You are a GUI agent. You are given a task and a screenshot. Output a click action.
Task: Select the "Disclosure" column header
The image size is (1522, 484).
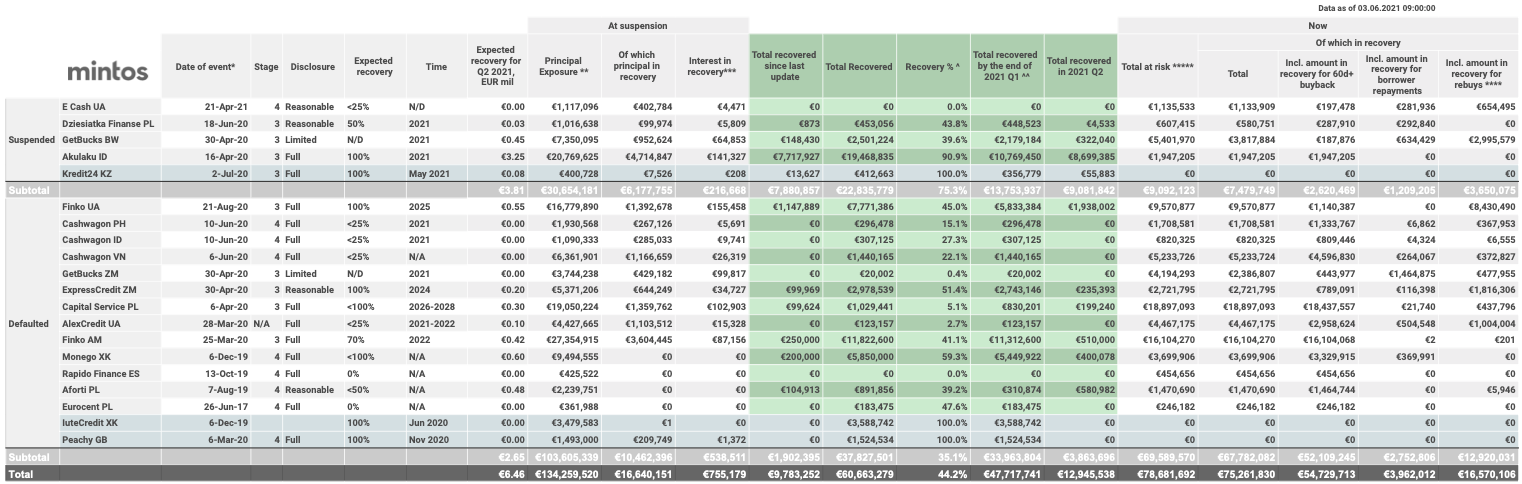click(313, 66)
